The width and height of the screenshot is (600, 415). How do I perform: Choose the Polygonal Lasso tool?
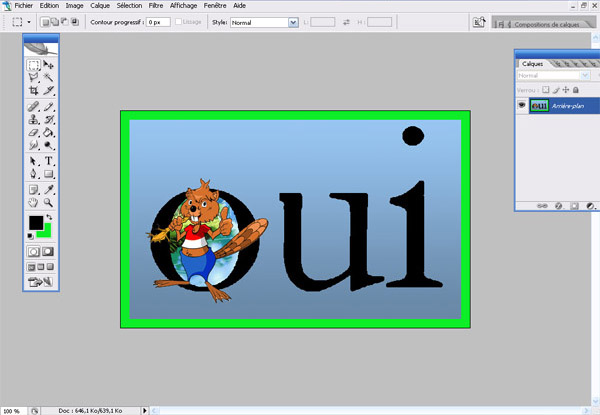click(33, 77)
